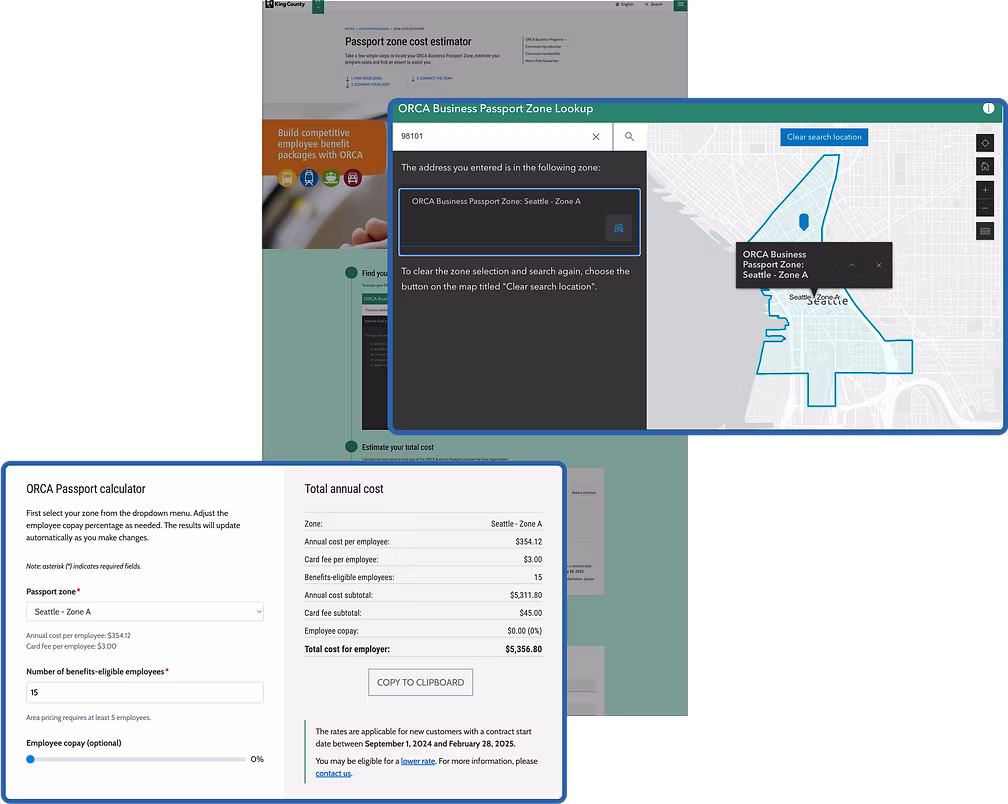
Task: Open the lower rate link
Action: [418, 761]
